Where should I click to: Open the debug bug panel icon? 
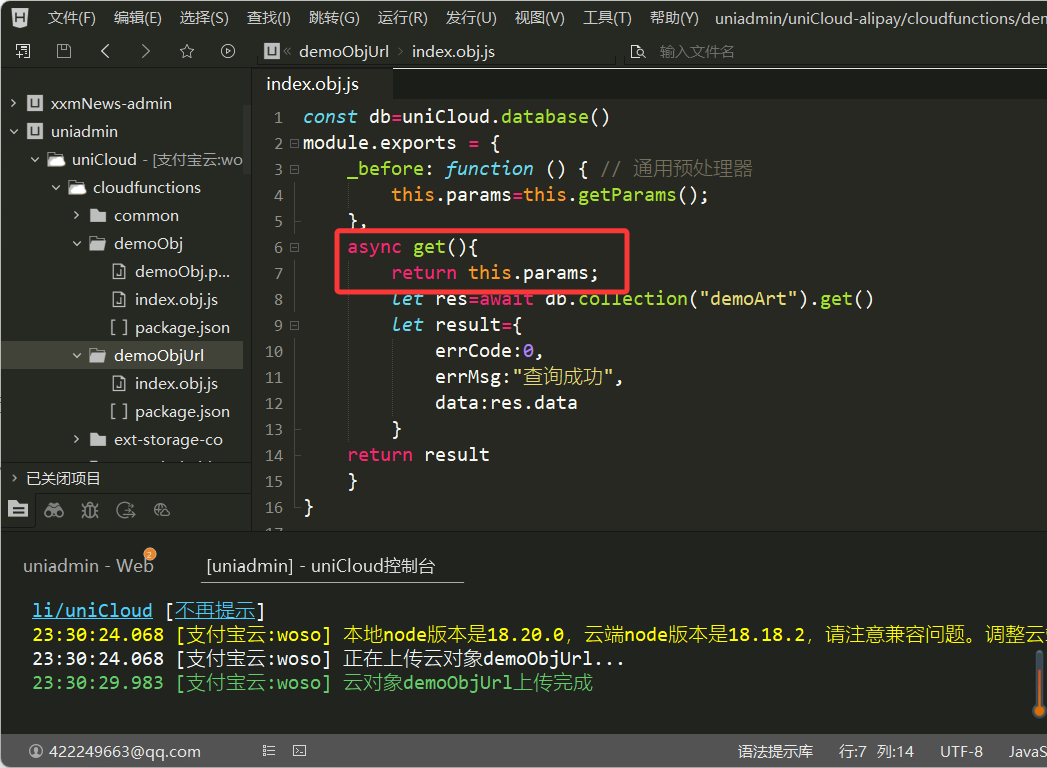90,510
